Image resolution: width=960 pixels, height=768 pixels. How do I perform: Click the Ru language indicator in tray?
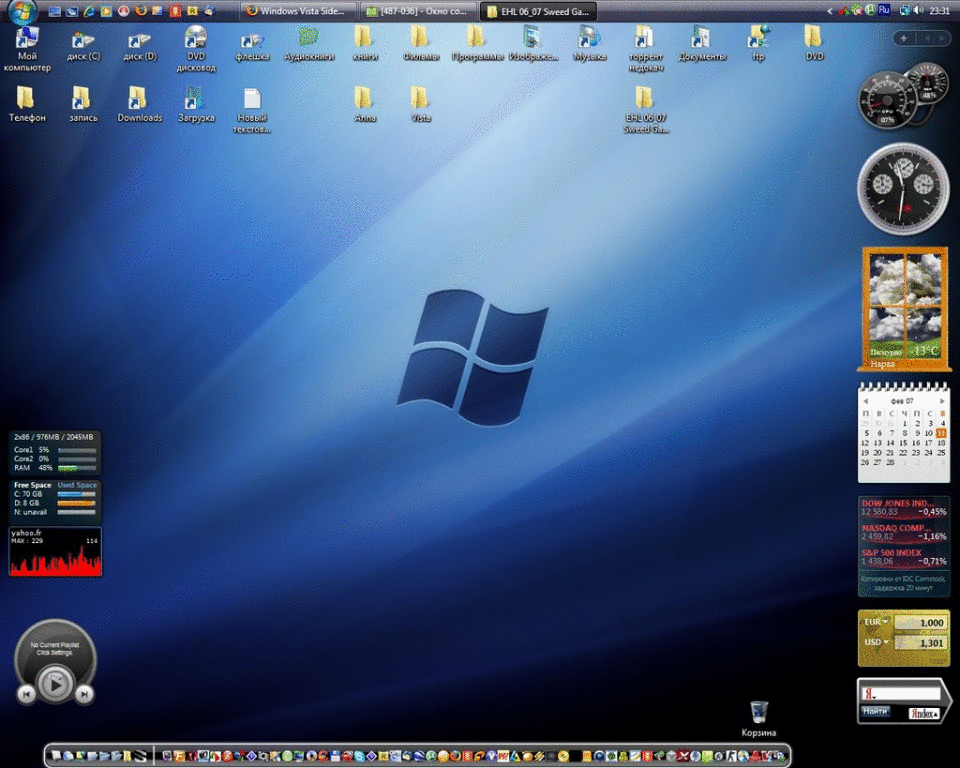click(x=884, y=10)
